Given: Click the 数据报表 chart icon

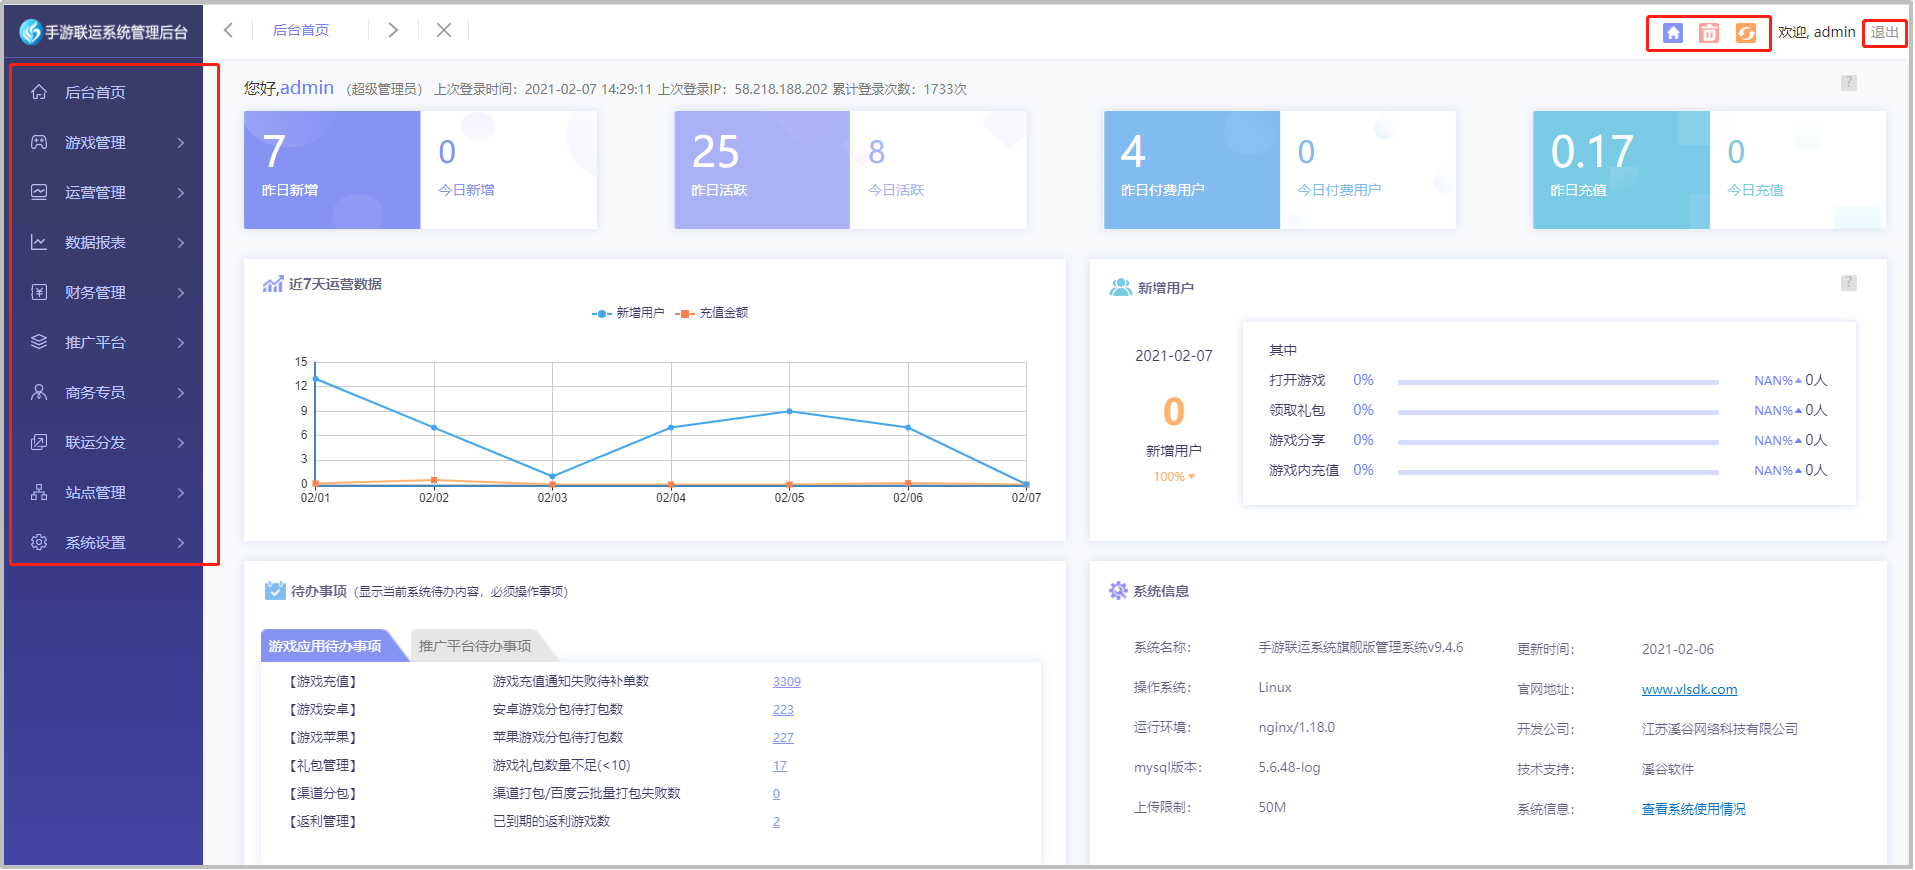Looking at the screenshot, I should [39, 242].
